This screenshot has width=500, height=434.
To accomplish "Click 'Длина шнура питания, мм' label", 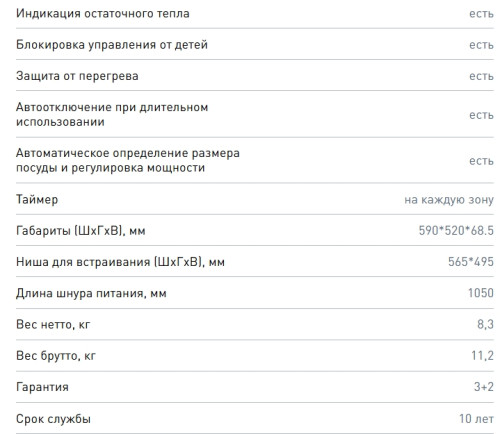I will [91, 293].
